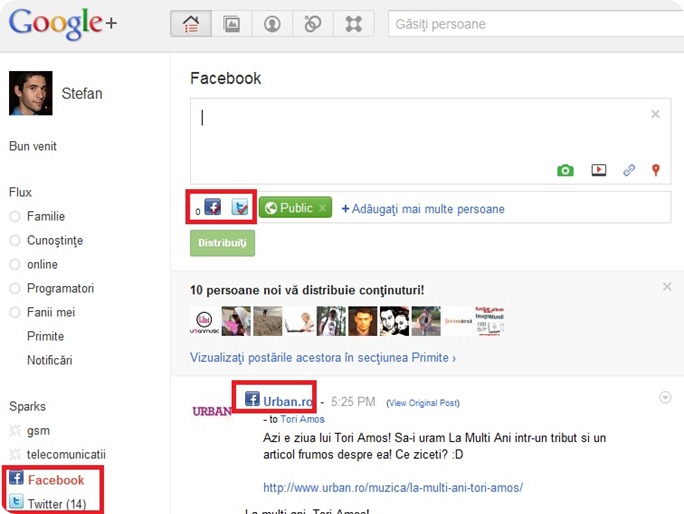This screenshot has height=514, width=684.
Task: Open the Tori Amos link
Action: (302, 419)
